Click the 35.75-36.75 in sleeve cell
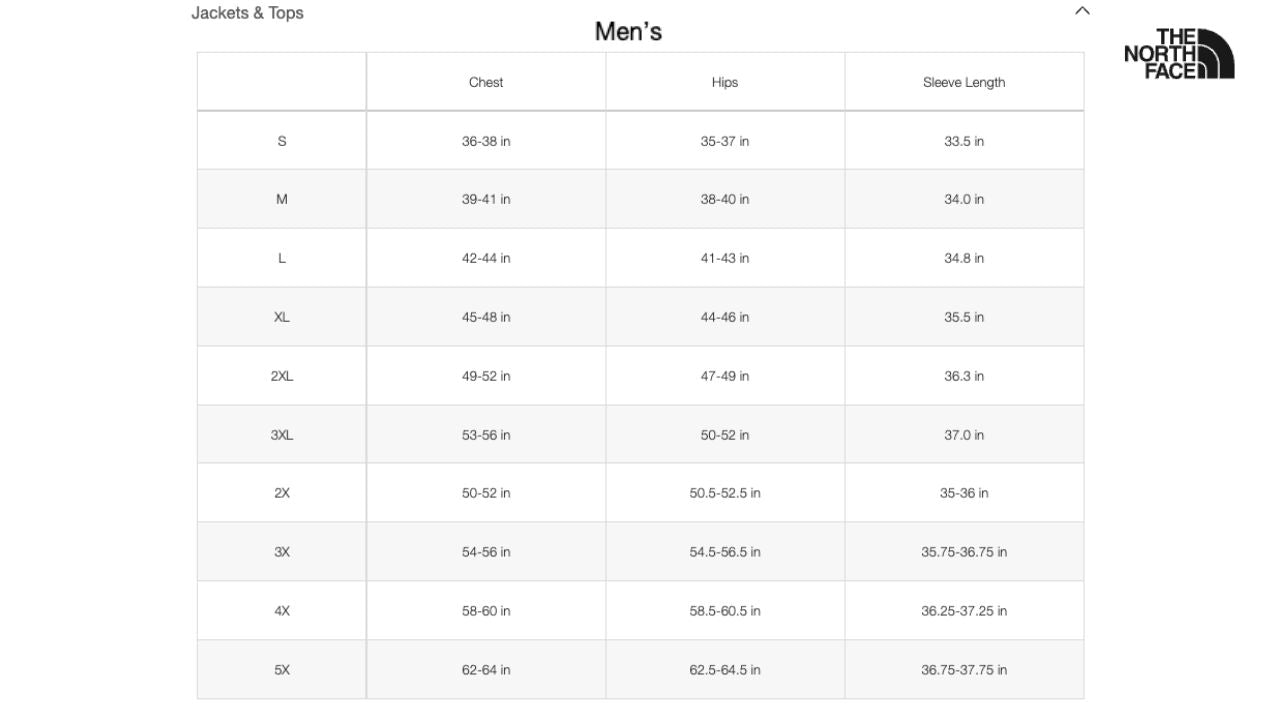Screen dimensions: 1280x720 pyautogui.click(x=964, y=552)
